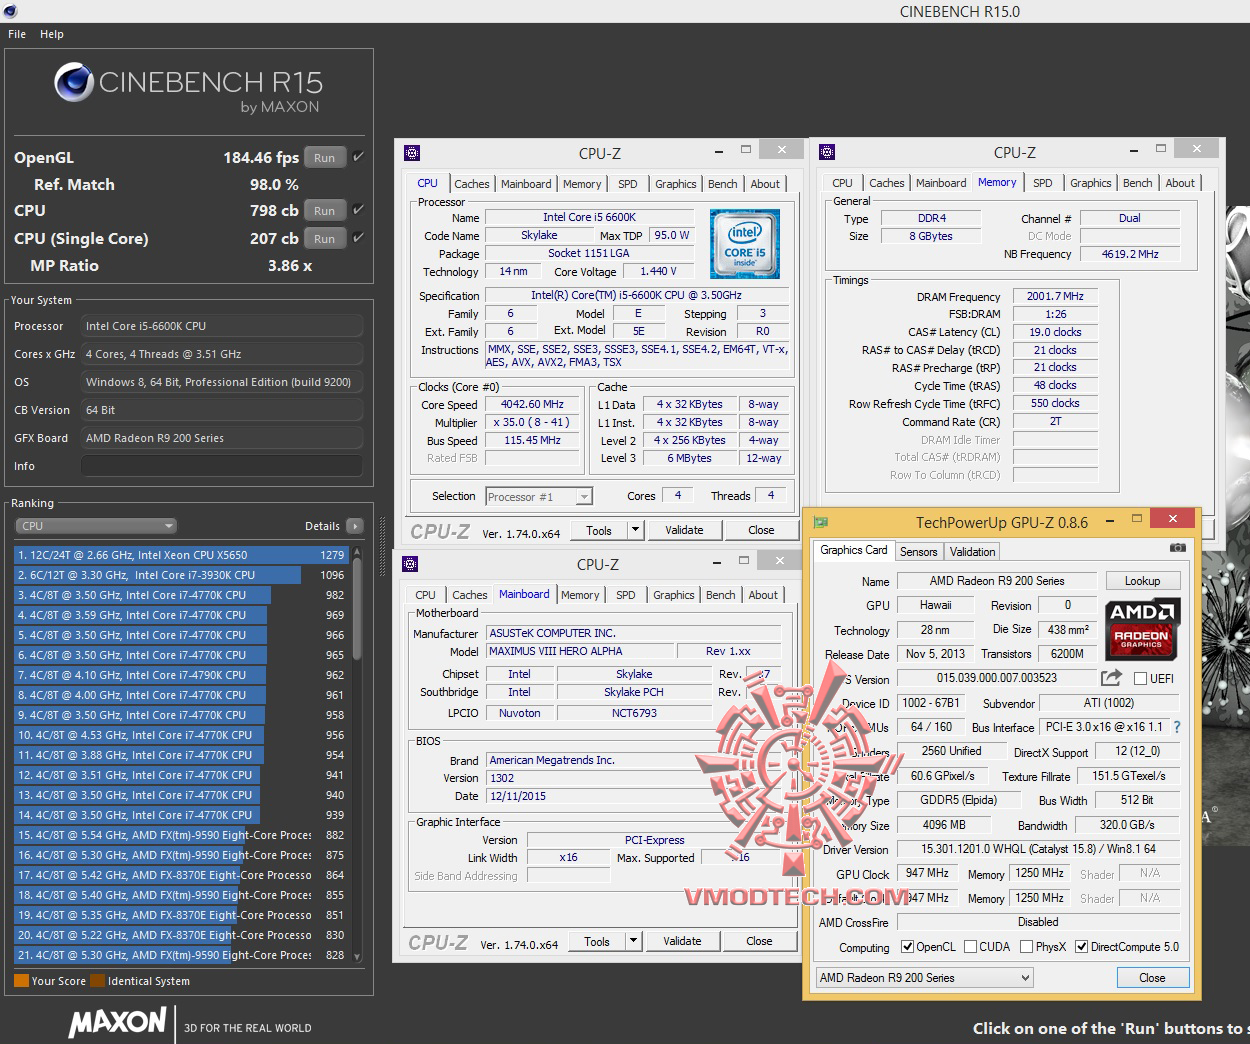Switch to Graphics tab in processor CPU-Z
The height and width of the screenshot is (1044, 1250).
[676, 184]
